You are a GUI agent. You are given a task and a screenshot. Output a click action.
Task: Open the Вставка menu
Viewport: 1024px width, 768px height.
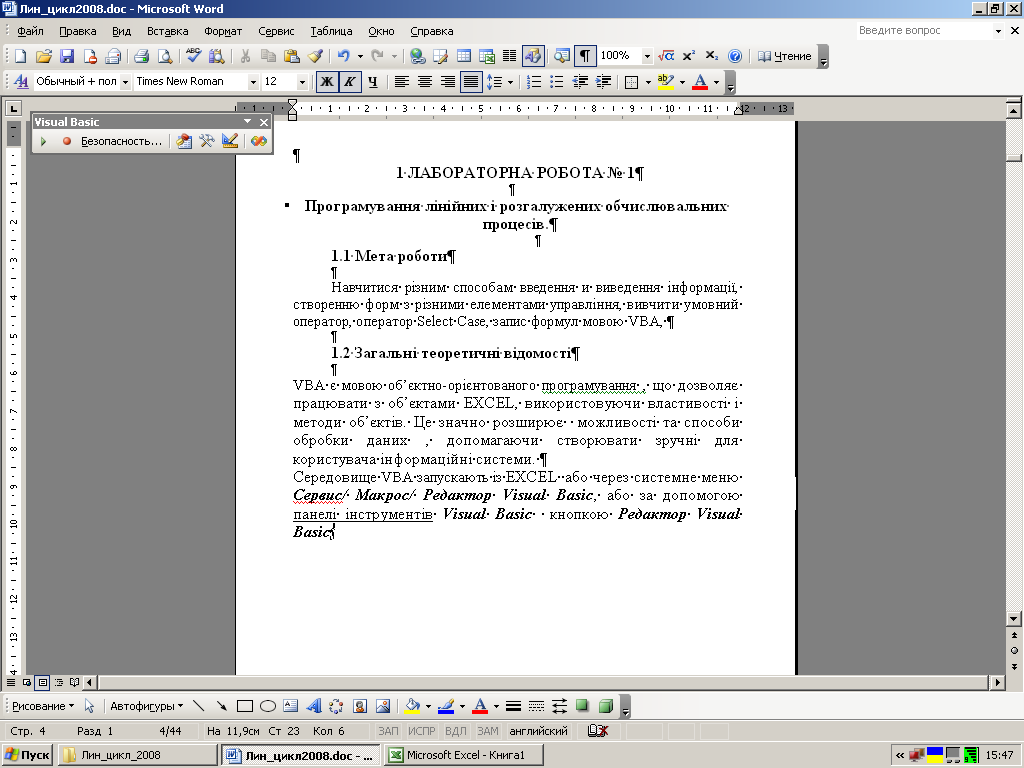point(167,31)
